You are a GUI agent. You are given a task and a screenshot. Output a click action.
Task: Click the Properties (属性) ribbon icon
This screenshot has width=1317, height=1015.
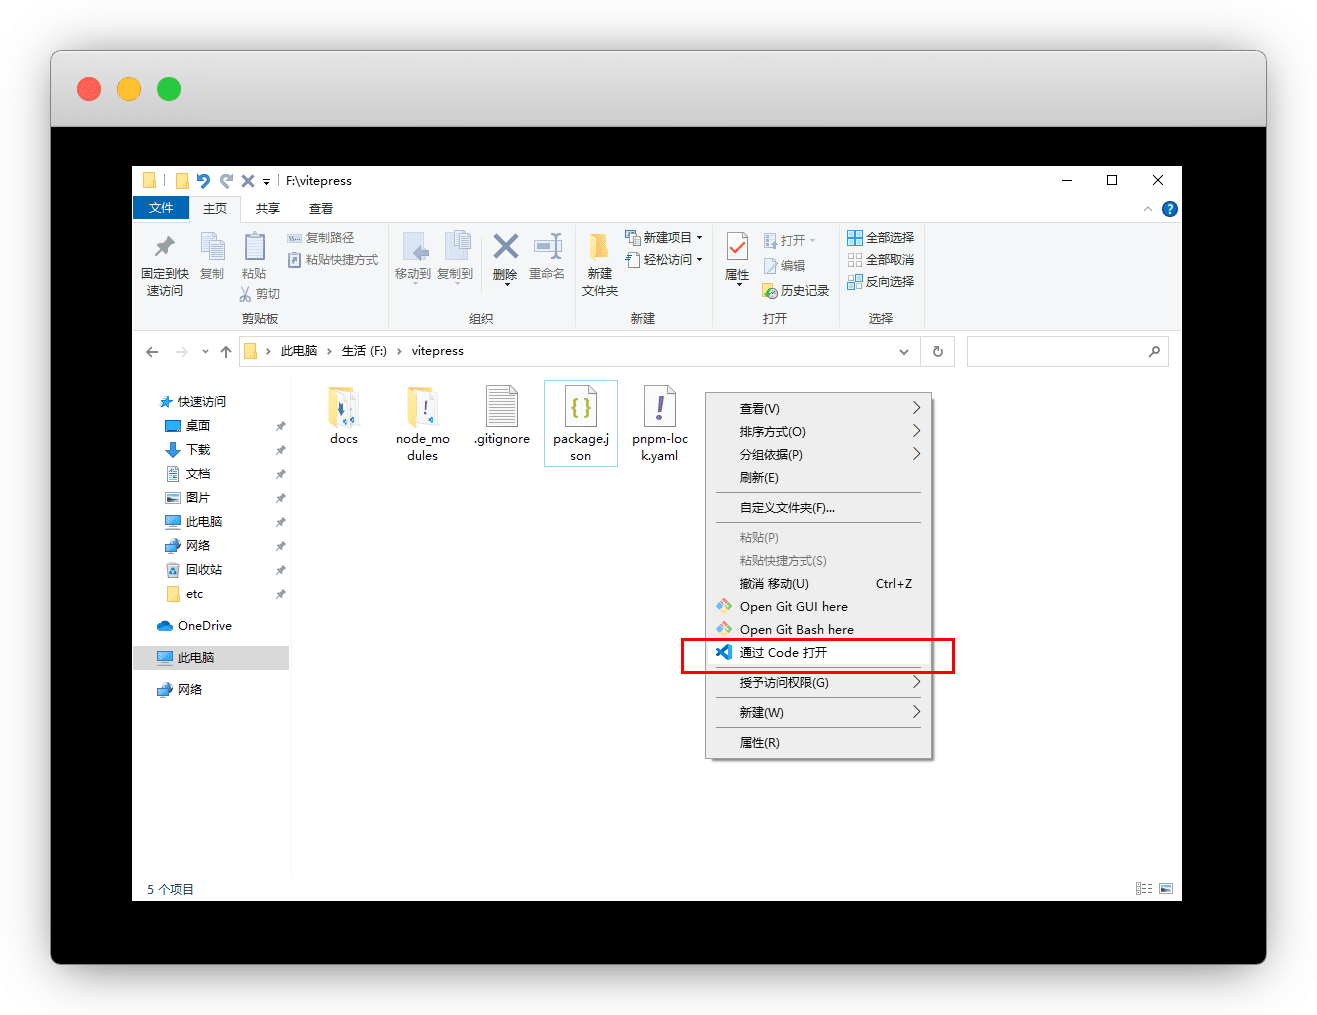(x=737, y=249)
